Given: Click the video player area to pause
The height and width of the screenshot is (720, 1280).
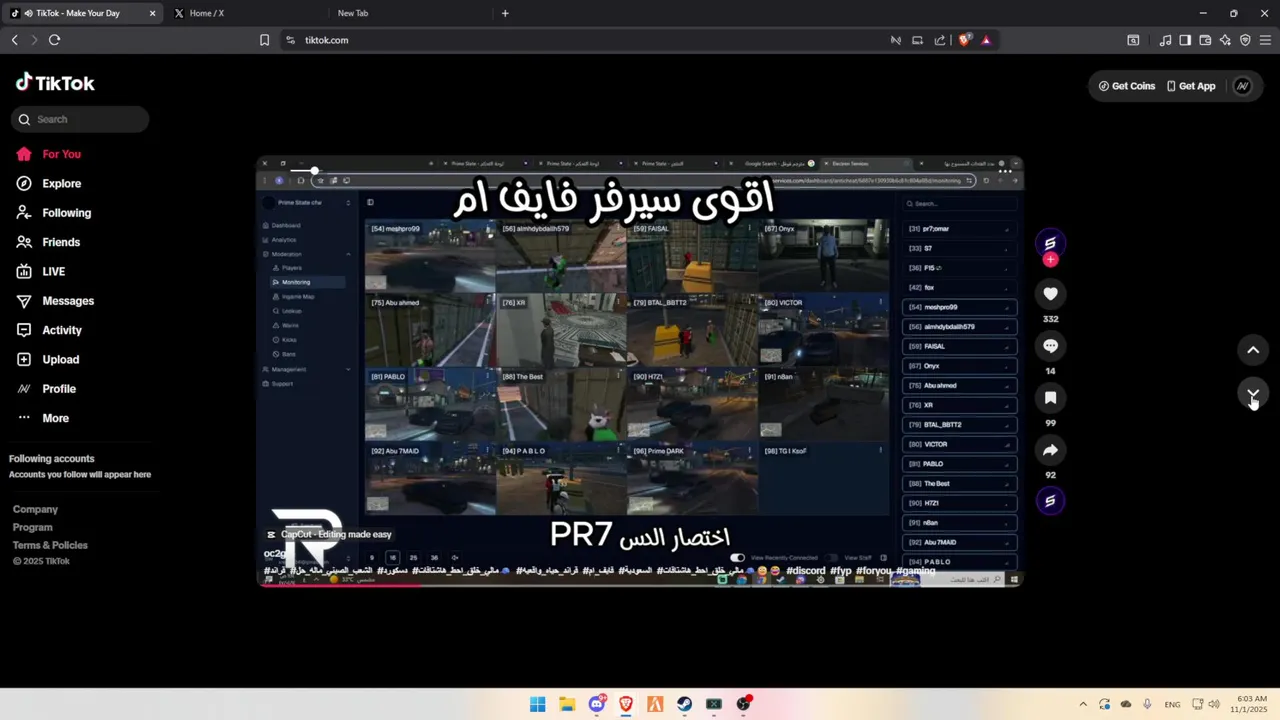Looking at the screenshot, I should (640, 371).
